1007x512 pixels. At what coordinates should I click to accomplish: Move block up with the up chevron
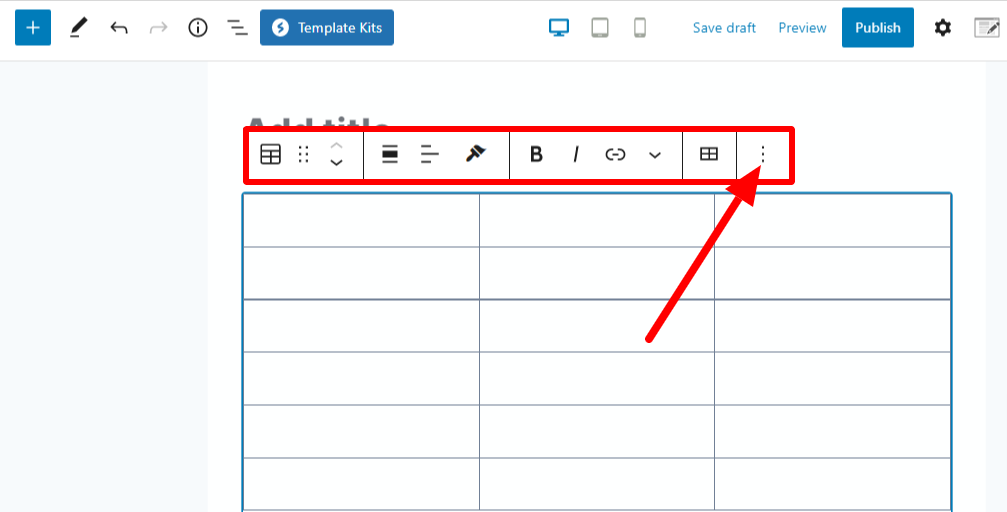coord(337,146)
